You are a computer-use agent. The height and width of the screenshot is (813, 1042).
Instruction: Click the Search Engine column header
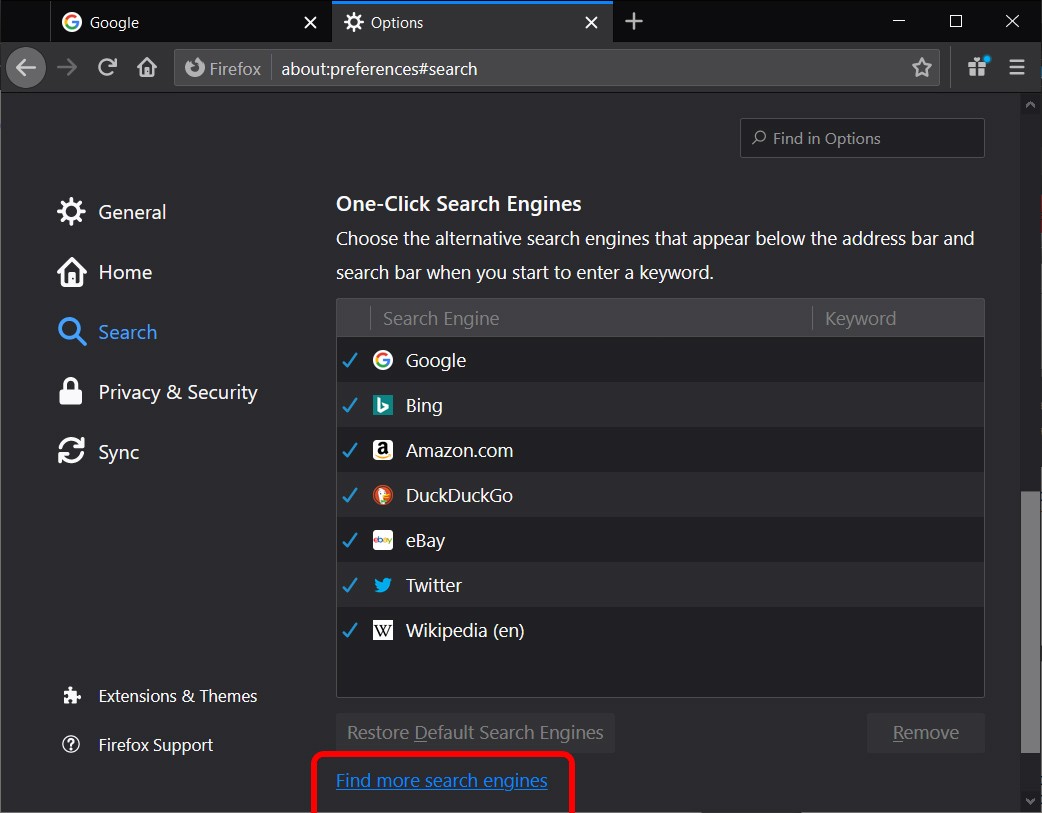(590, 319)
